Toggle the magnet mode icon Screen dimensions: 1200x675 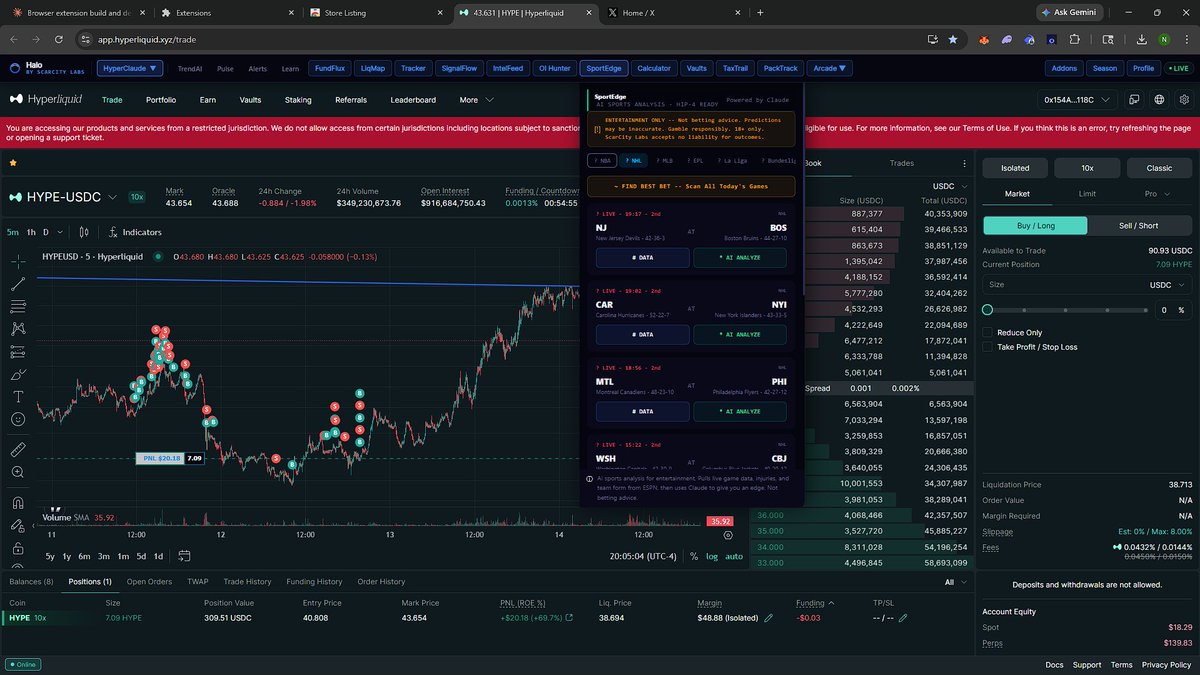click(18, 502)
